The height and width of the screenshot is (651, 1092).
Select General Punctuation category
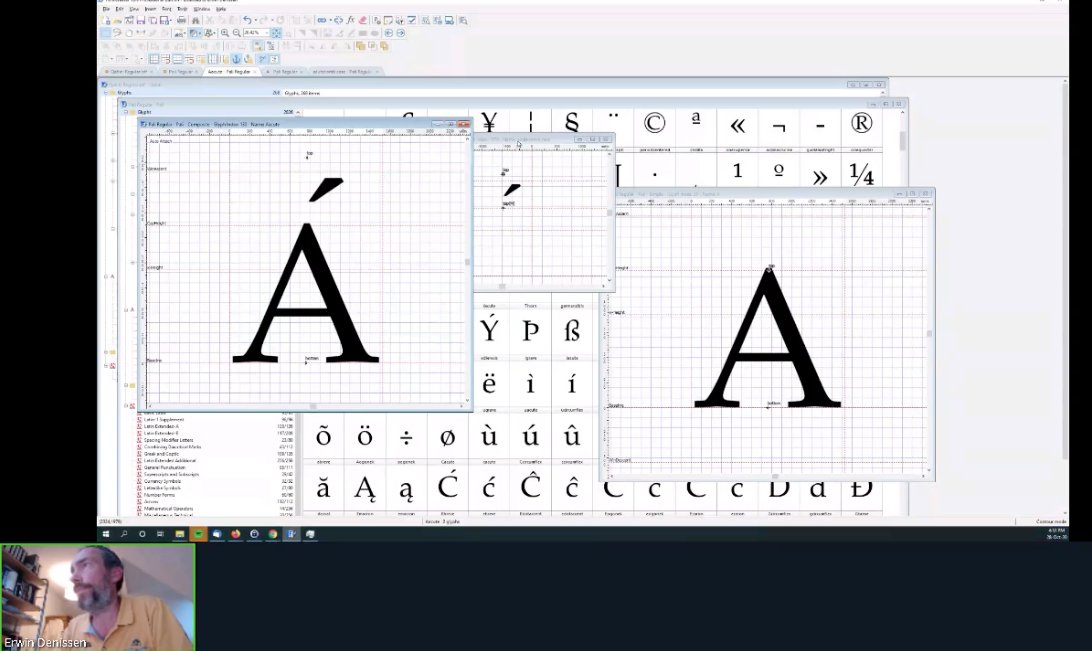[164, 467]
